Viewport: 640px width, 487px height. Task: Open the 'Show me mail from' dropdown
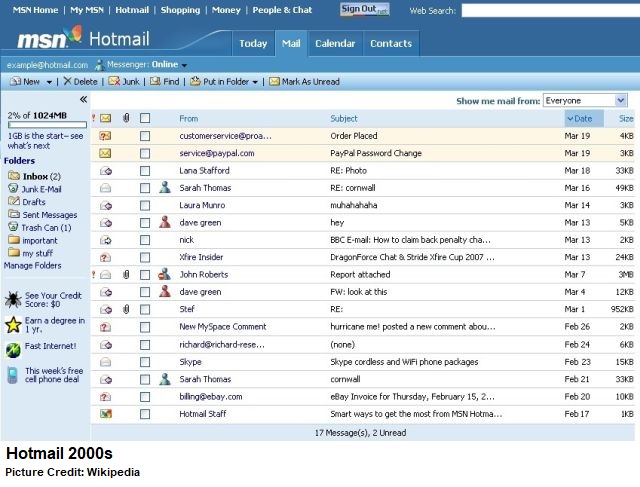pyautogui.click(x=621, y=101)
